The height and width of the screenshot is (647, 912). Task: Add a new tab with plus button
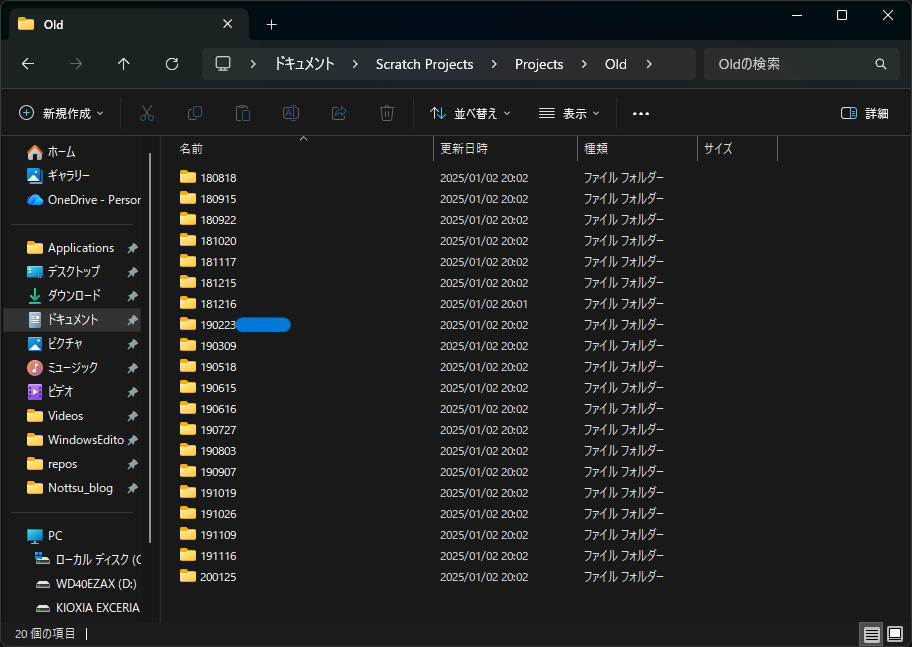click(271, 24)
